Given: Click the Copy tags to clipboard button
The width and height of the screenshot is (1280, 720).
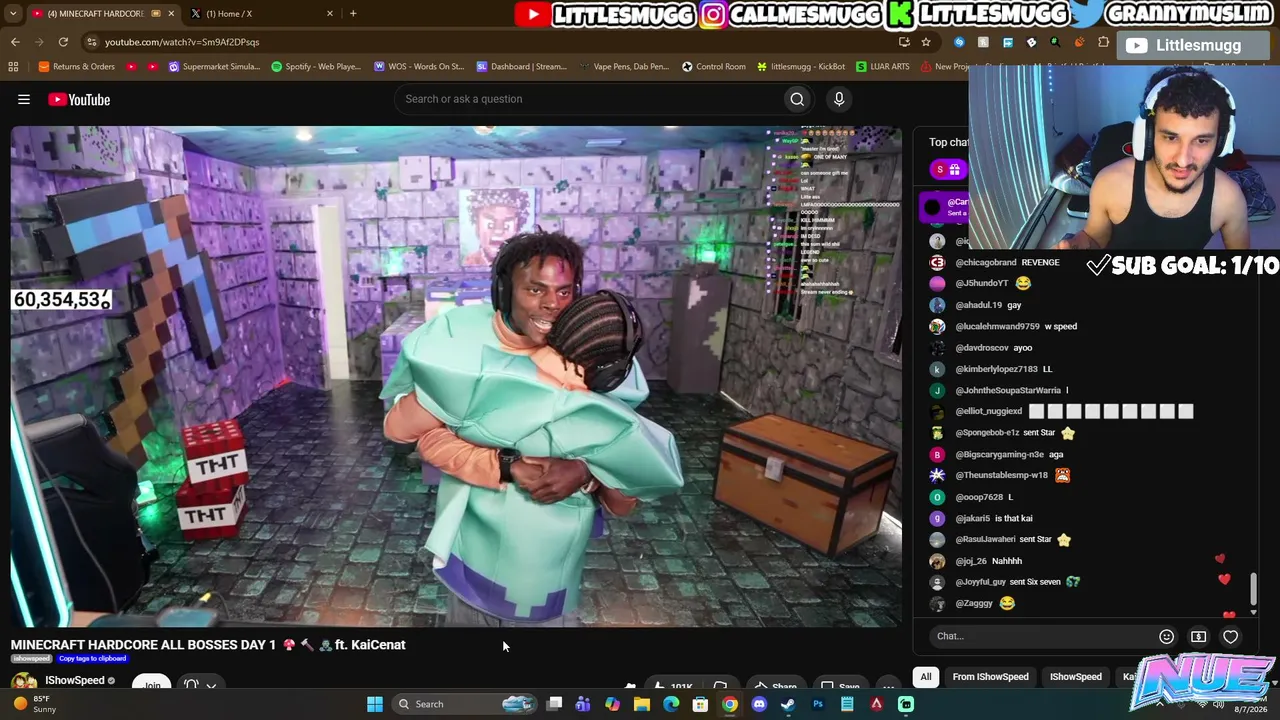Looking at the screenshot, I should [92, 659].
